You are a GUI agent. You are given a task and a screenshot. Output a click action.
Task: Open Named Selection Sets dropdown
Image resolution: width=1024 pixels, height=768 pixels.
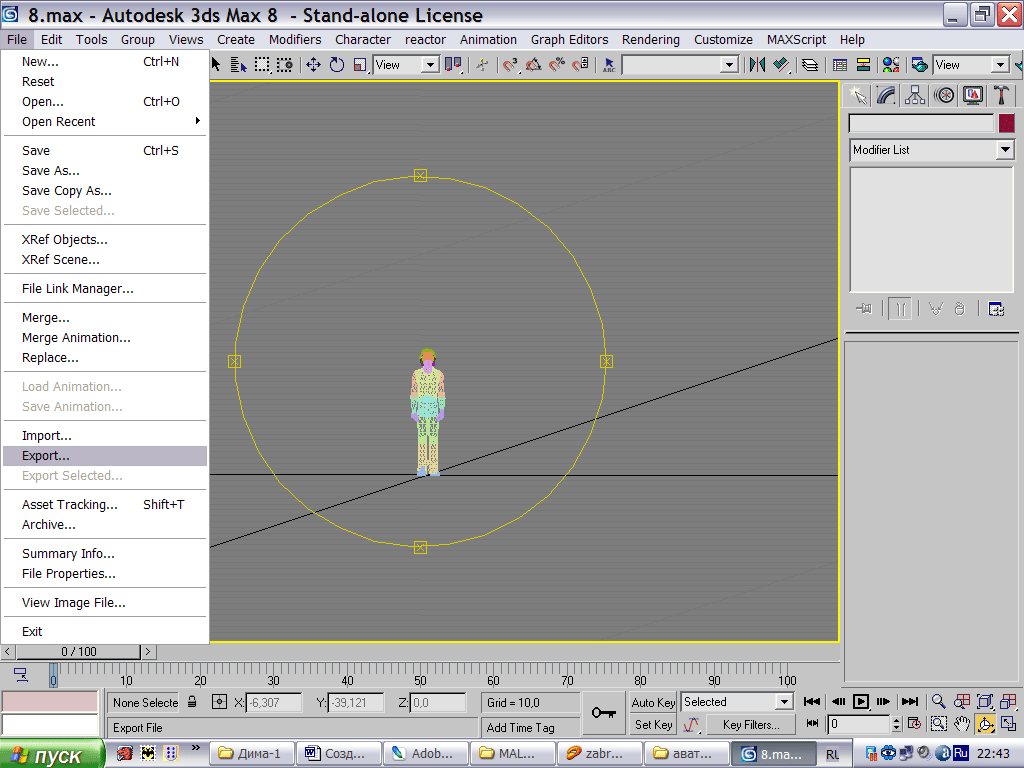(730, 65)
